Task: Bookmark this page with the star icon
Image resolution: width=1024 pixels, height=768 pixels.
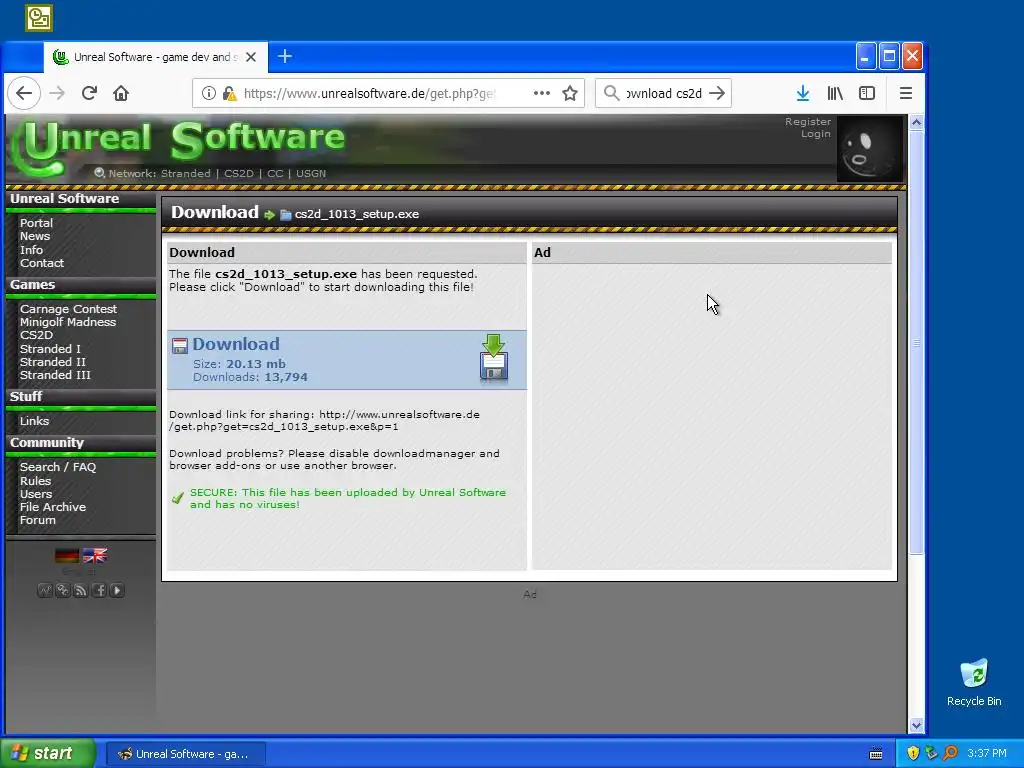Action: click(570, 93)
